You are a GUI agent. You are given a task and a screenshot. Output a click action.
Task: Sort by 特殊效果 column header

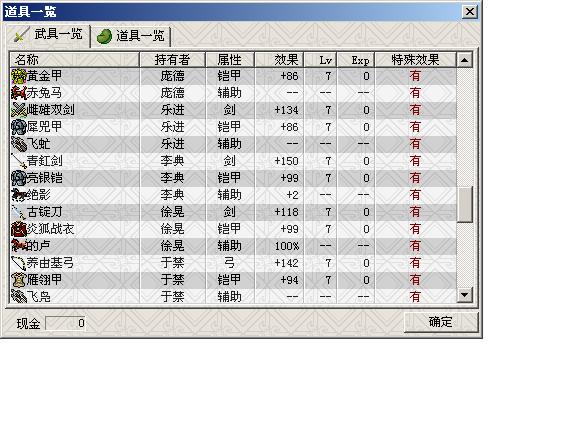coord(415,60)
